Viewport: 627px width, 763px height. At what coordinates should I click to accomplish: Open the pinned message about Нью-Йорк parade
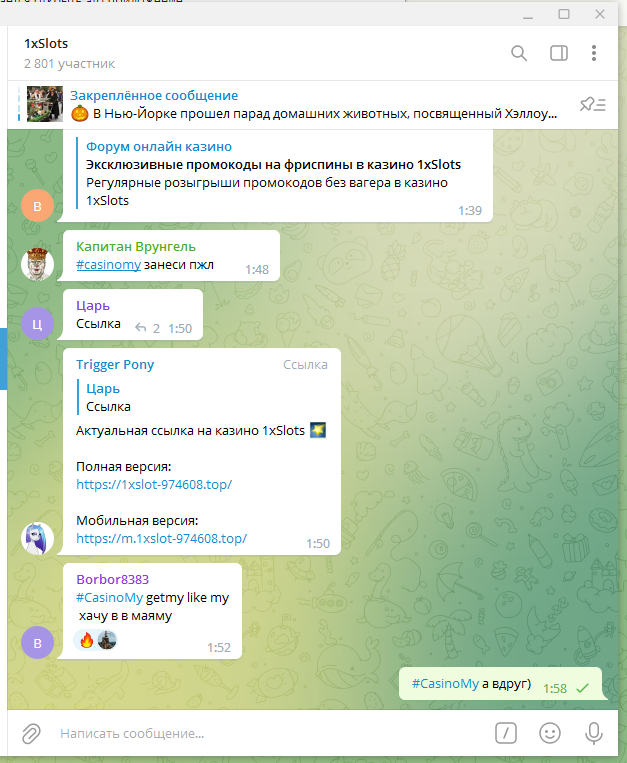coord(314,105)
